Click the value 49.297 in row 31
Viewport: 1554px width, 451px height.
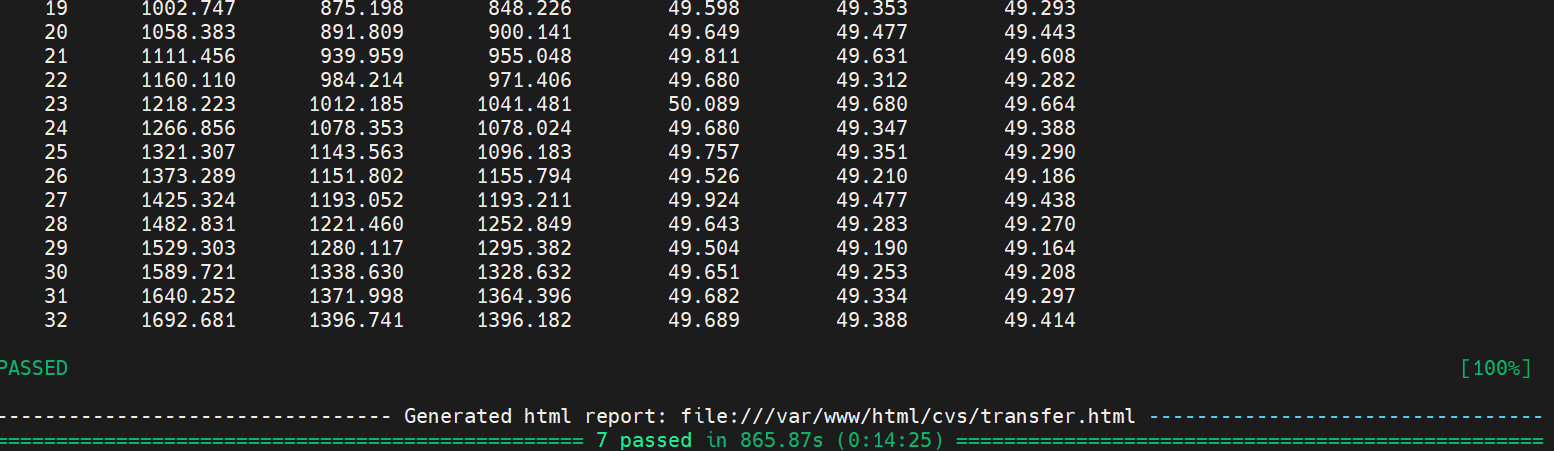[x=1040, y=296]
